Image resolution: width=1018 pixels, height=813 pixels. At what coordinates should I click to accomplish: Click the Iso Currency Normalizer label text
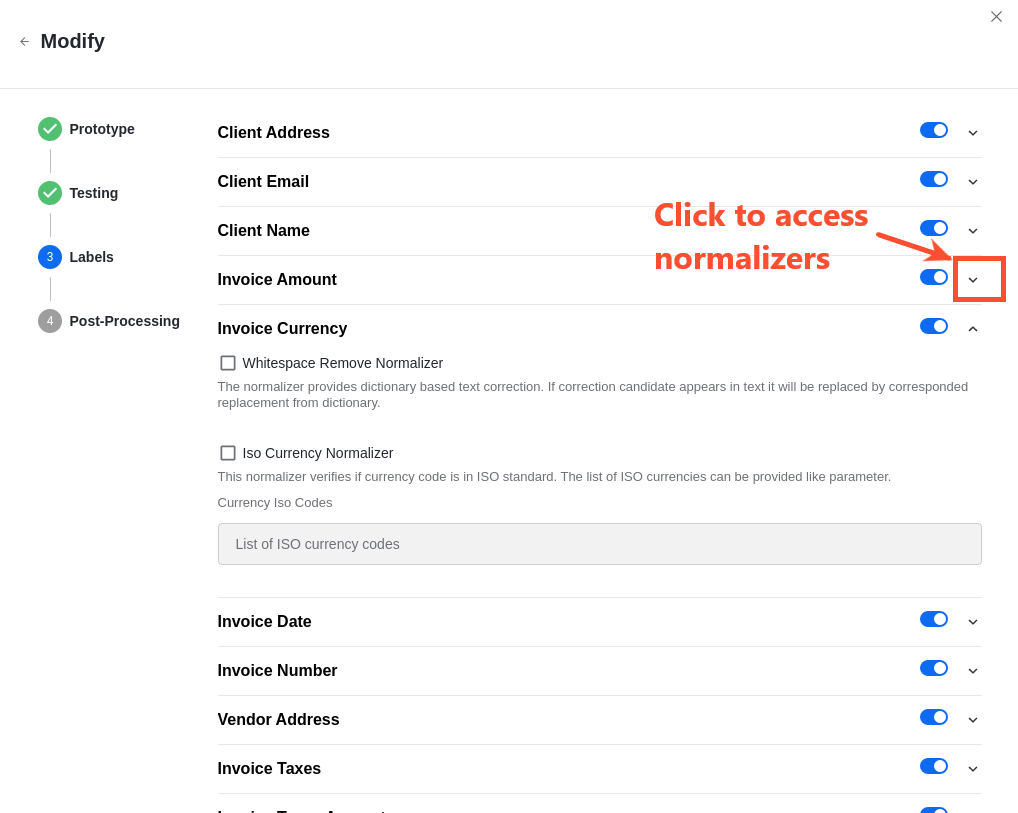[x=318, y=453]
